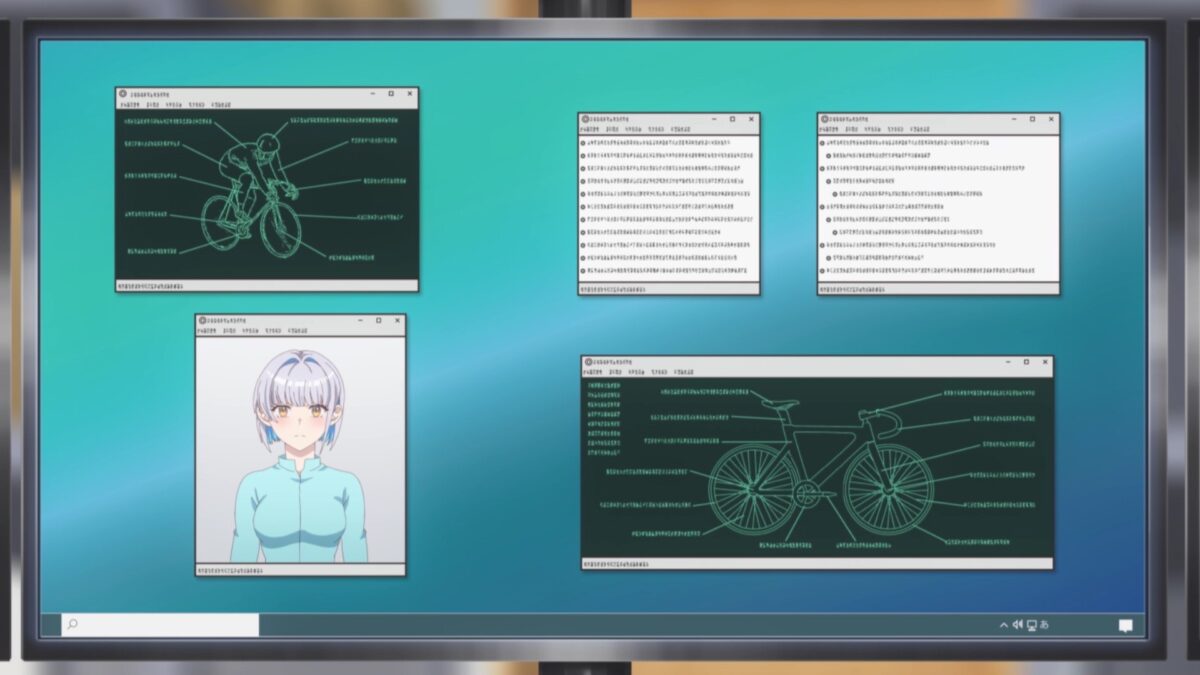
Task: Open the Action Center icon at the taskbar's right edge
Action: [x=1127, y=626]
